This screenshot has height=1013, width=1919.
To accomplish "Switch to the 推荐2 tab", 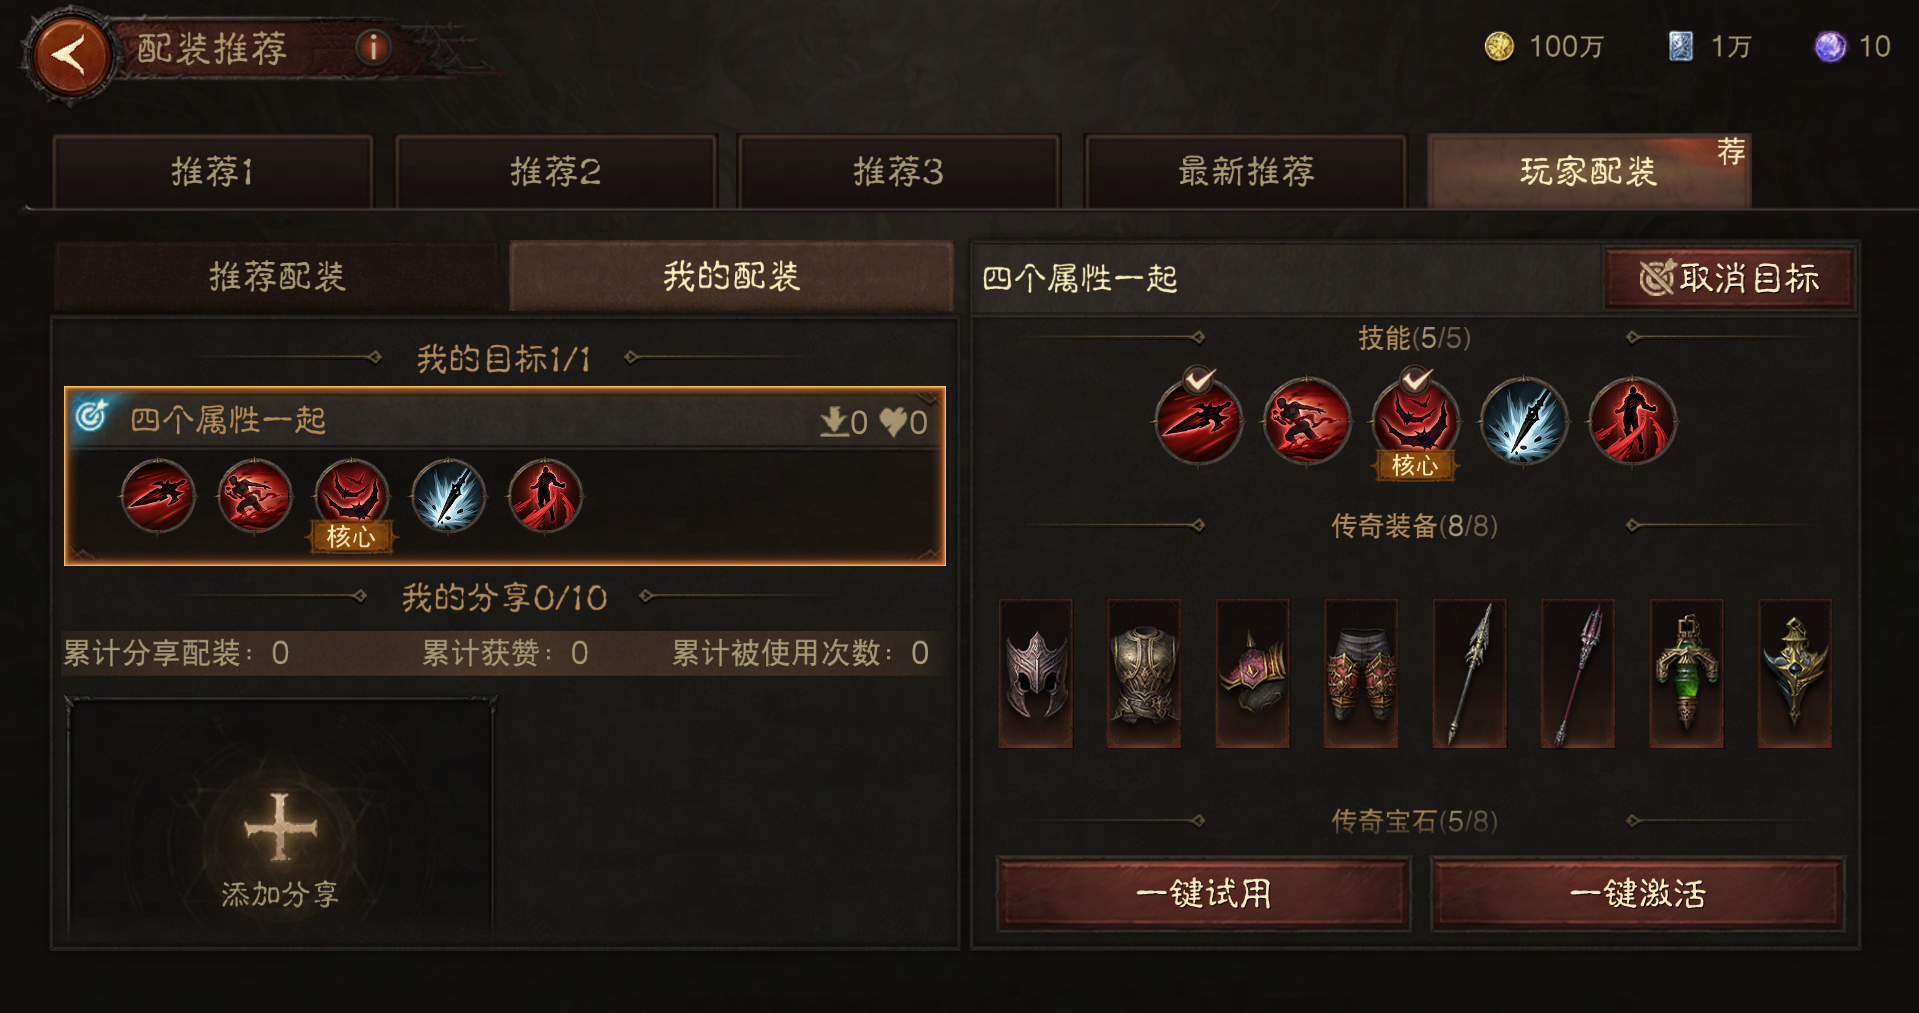I will 556,172.
